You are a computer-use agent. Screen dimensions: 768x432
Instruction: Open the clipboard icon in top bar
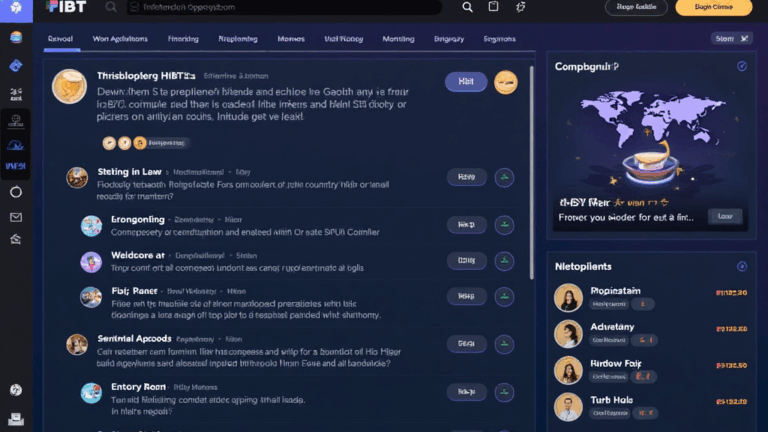pos(493,6)
